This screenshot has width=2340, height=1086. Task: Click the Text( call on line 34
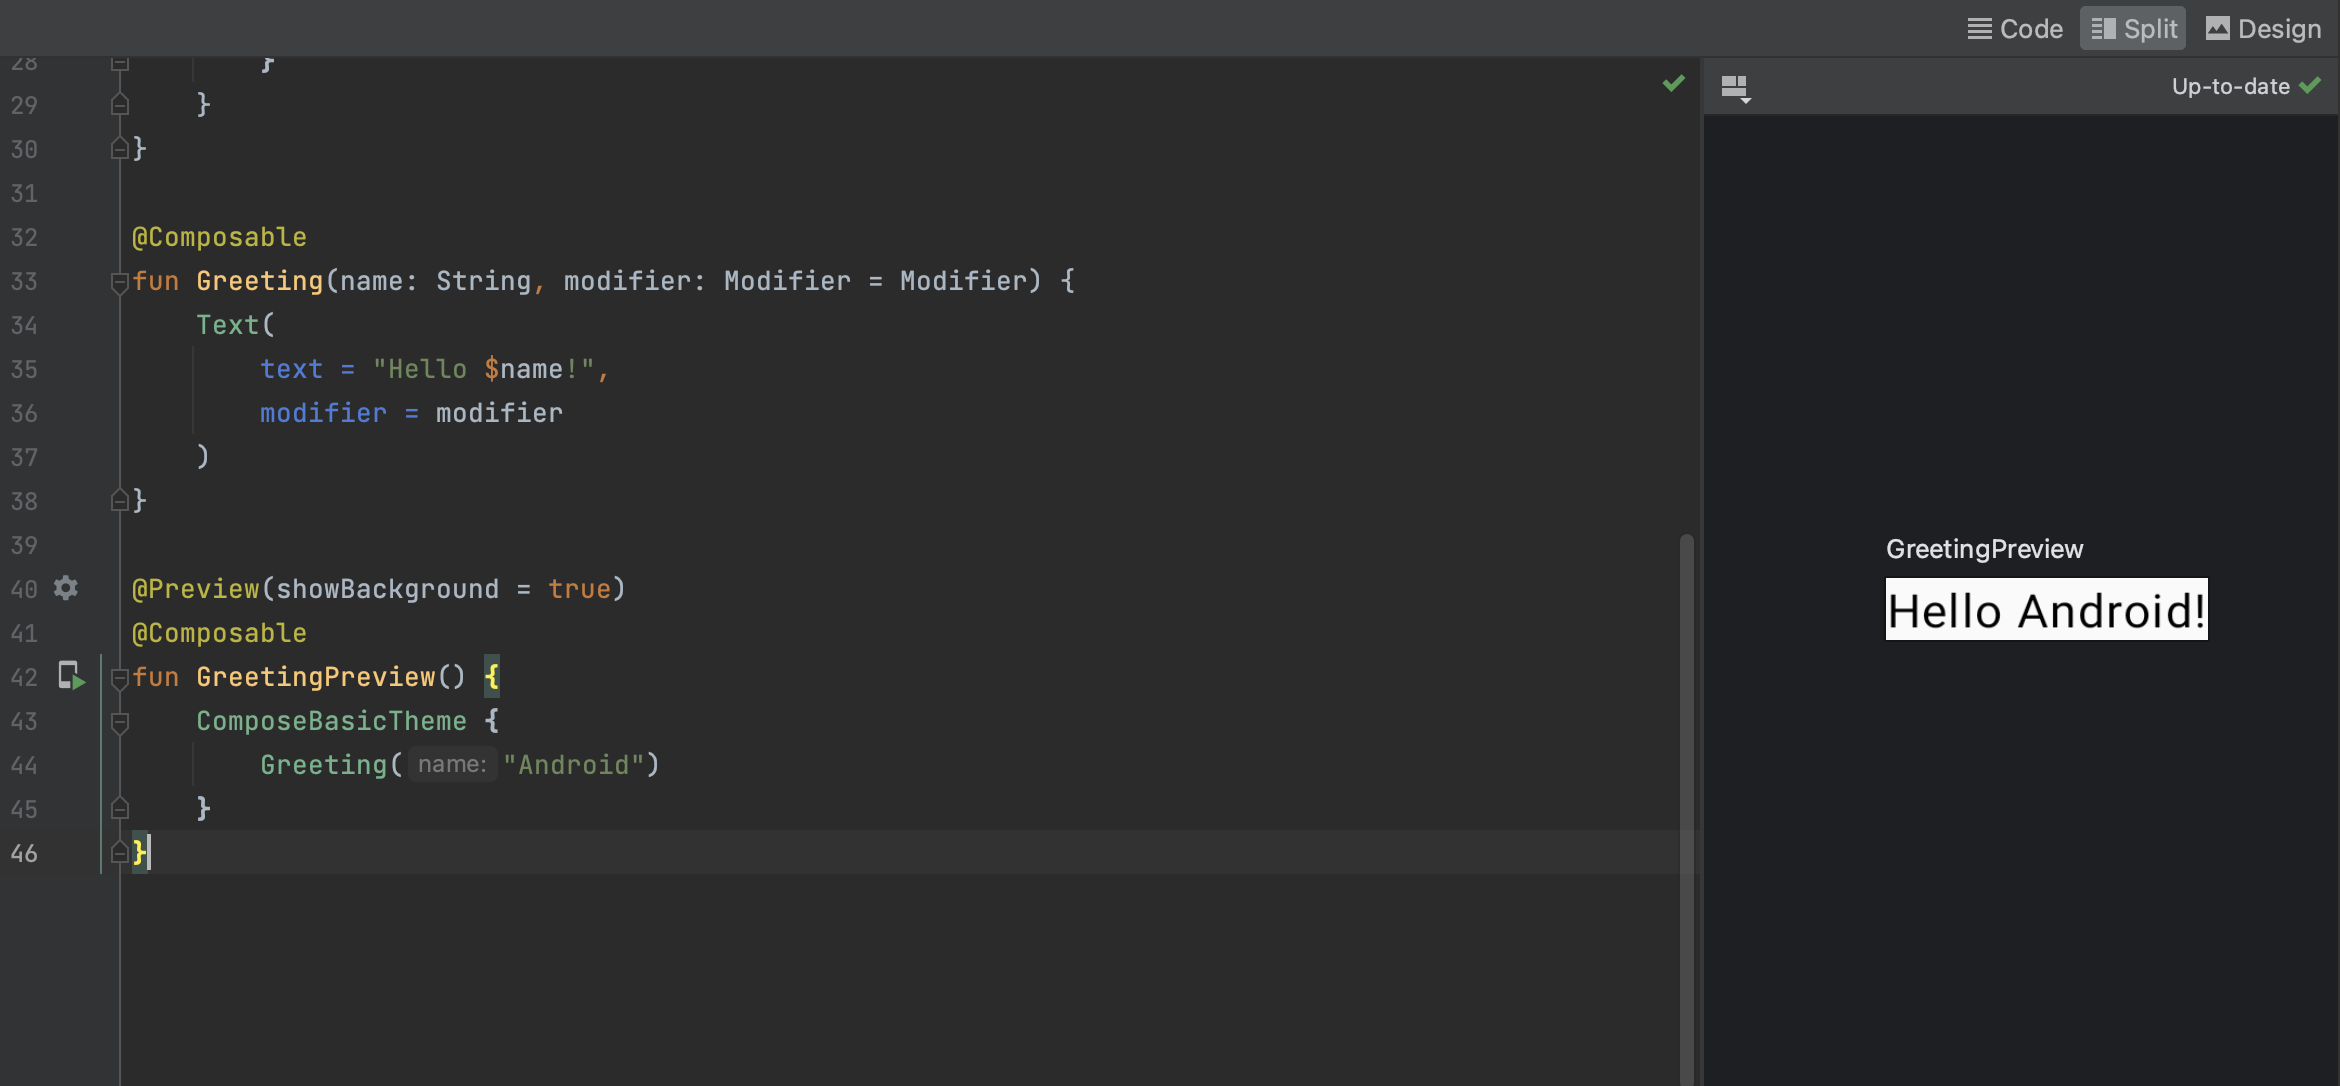point(236,325)
